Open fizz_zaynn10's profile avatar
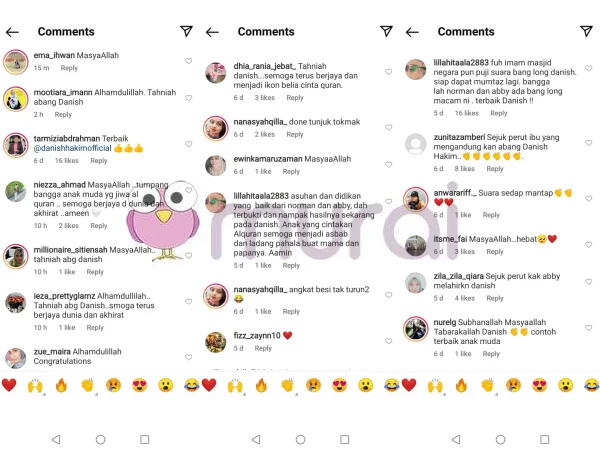The width and height of the screenshot is (600, 450). pos(215,342)
